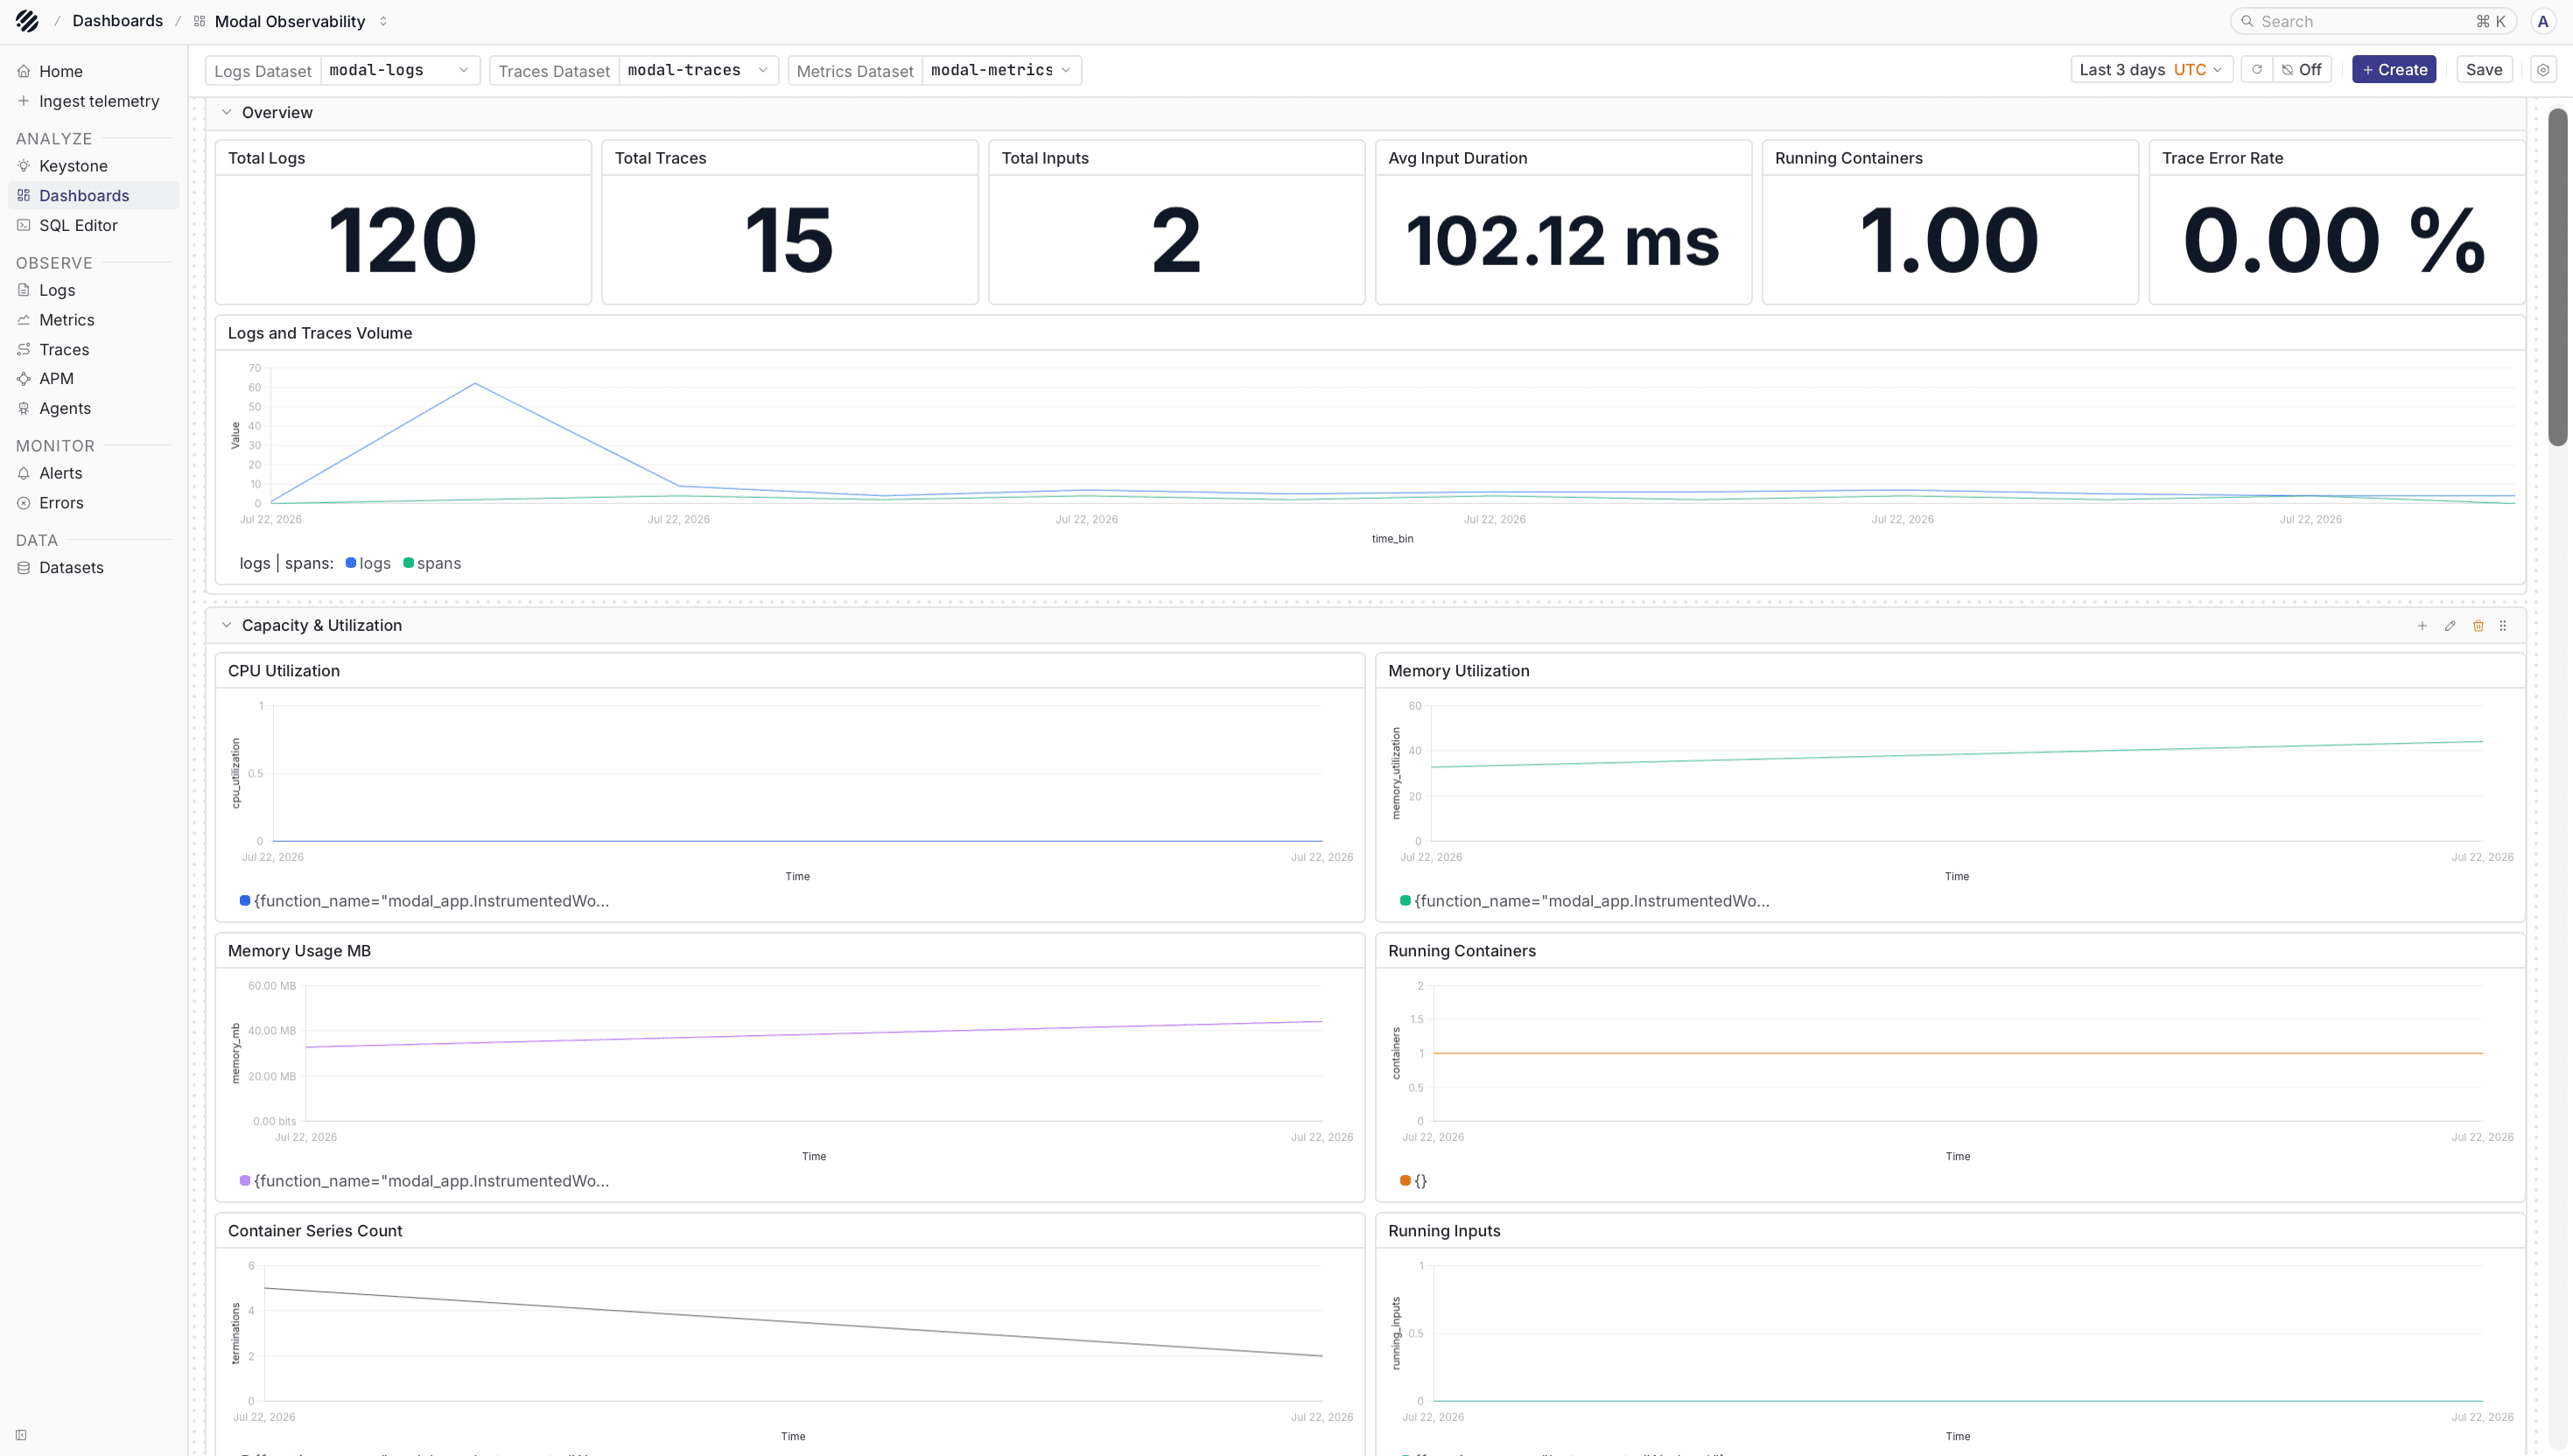This screenshot has height=1456, width=2573.
Task: Edit the Capacity & Utilization section
Action: click(x=2450, y=626)
